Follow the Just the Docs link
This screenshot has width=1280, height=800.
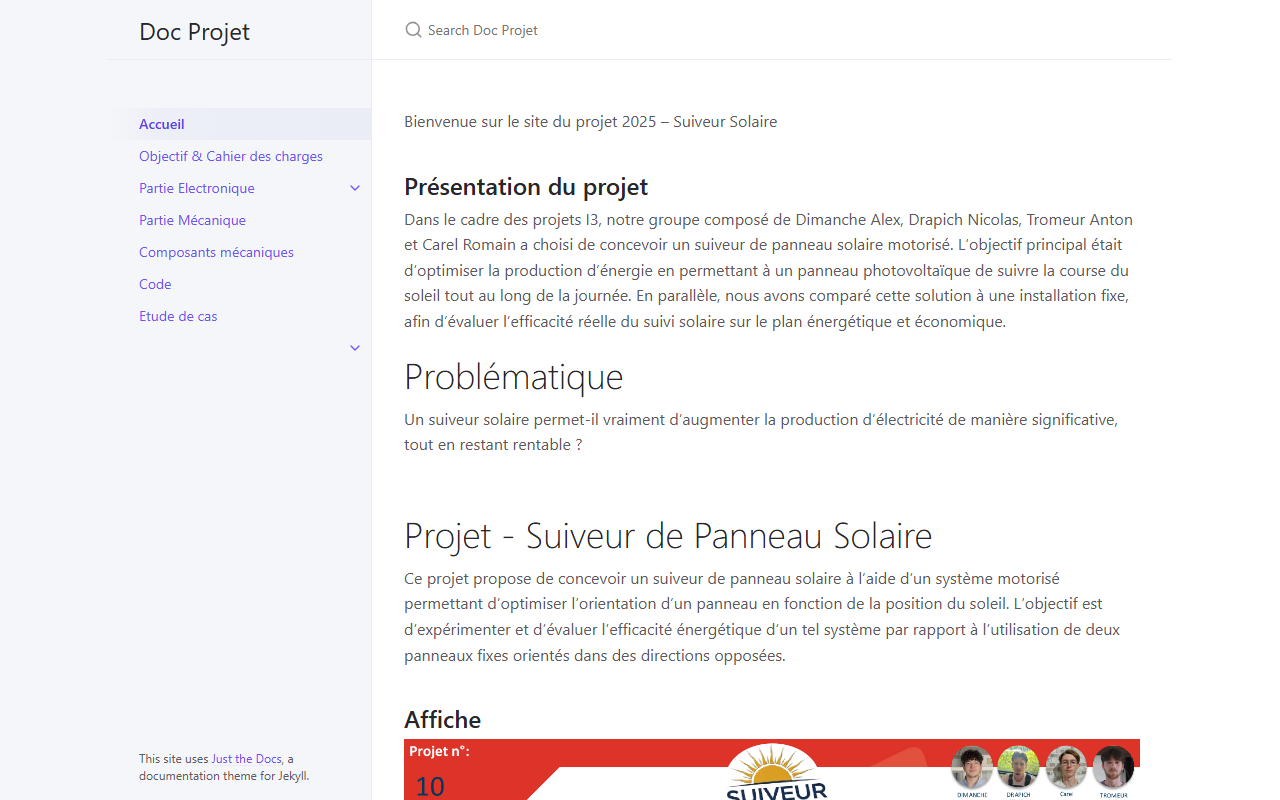click(246, 759)
